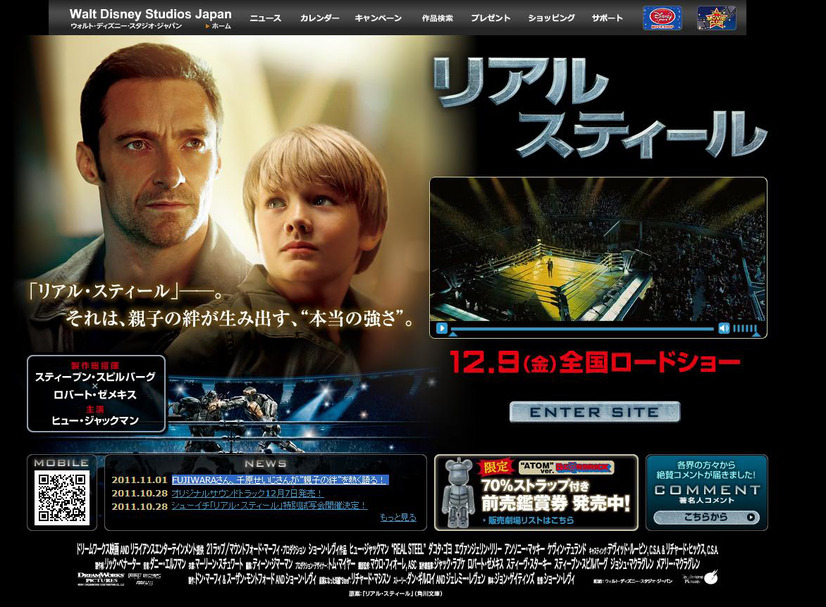The height and width of the screenshot is (607, 826).
Task: Click the NEWS section heading
Action: tap(266, 464)
